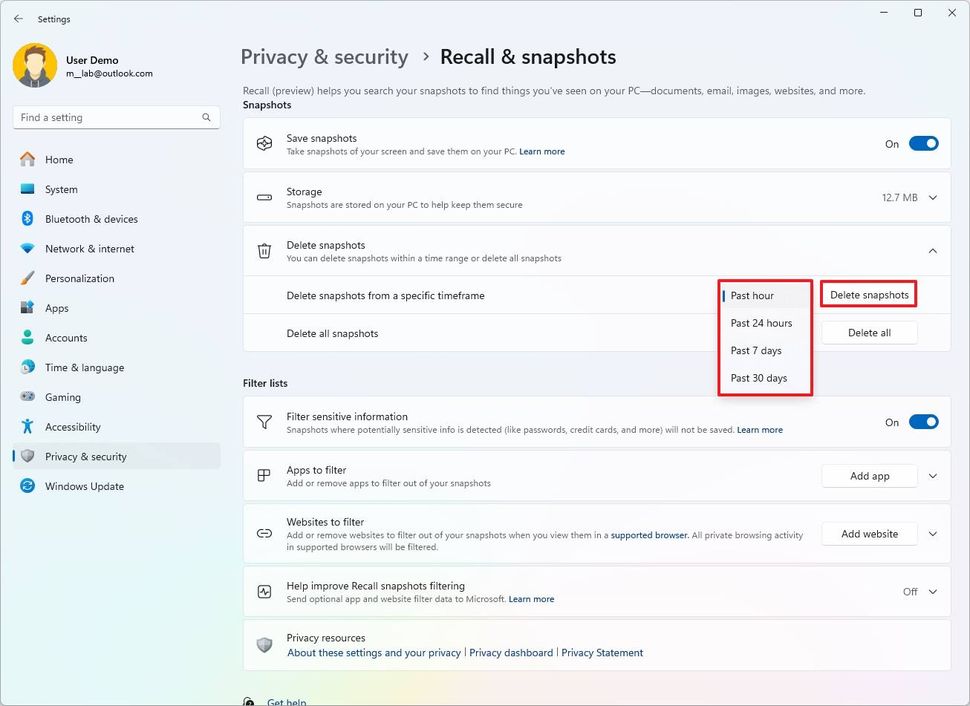Click the Accessibility sidebar icon
The height and width of the screenshot is (706, 970).
[x=27, y=427]
